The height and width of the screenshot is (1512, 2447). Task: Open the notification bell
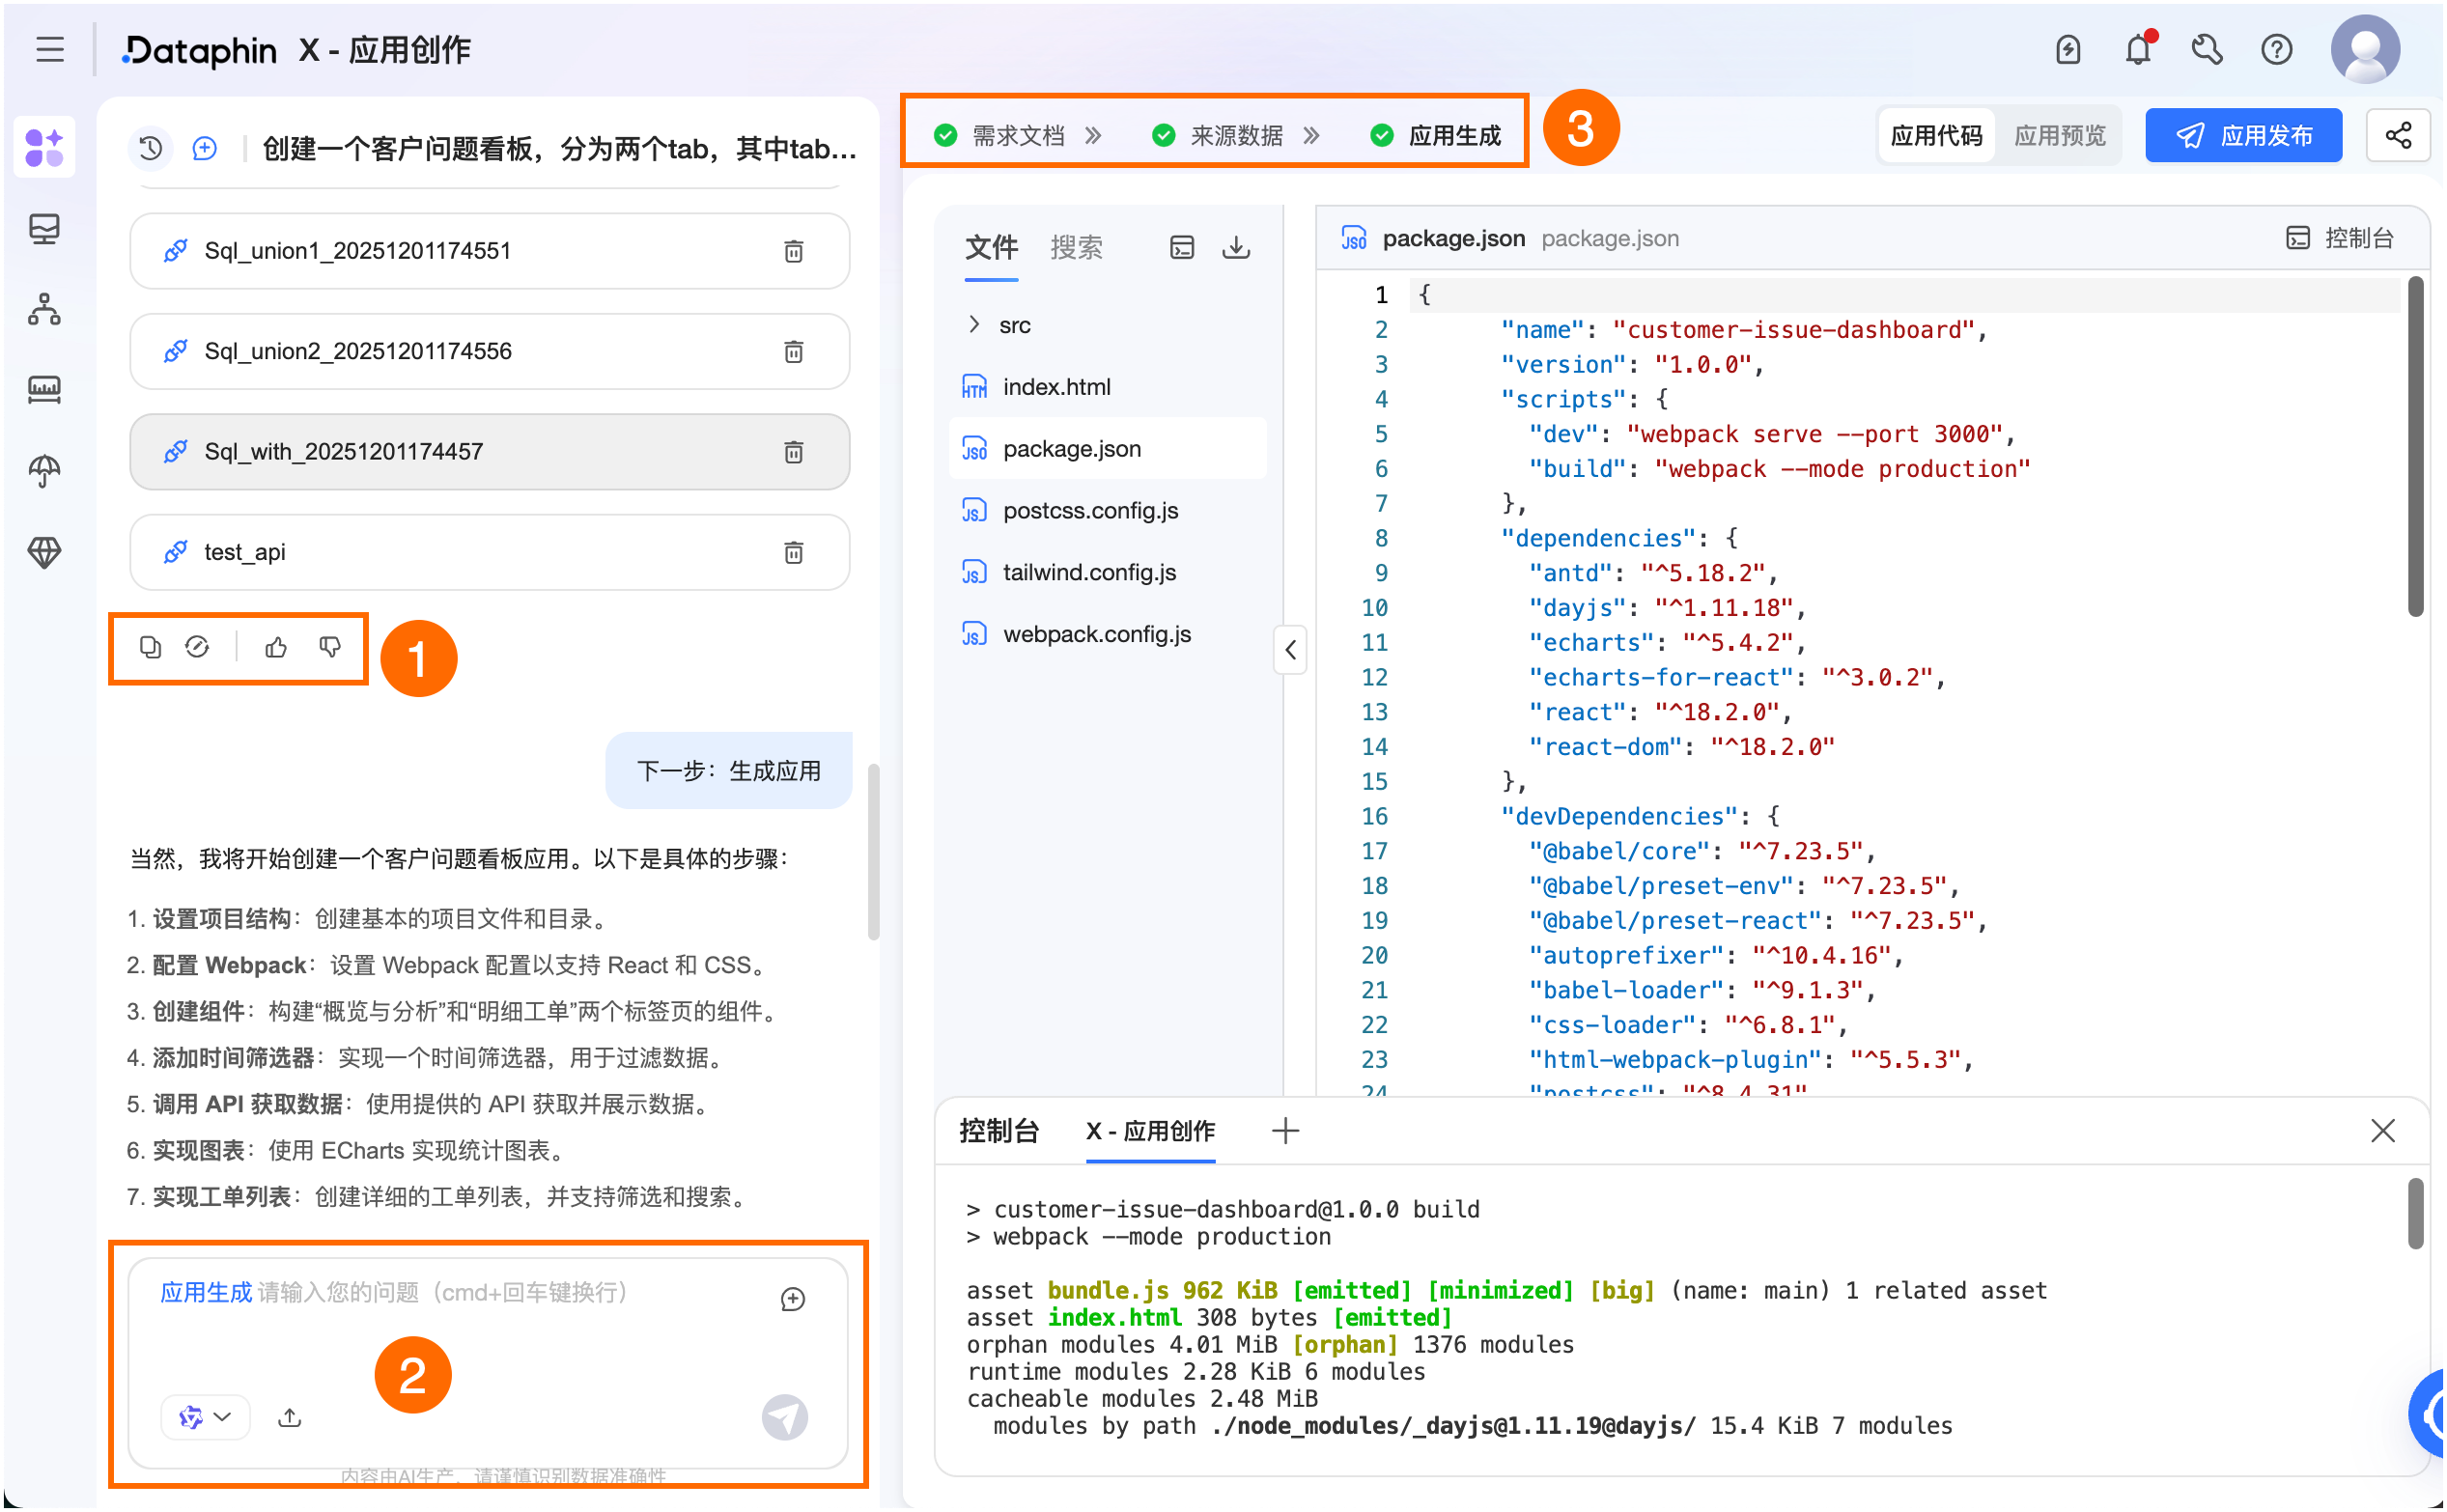[x=2137, y=50]
